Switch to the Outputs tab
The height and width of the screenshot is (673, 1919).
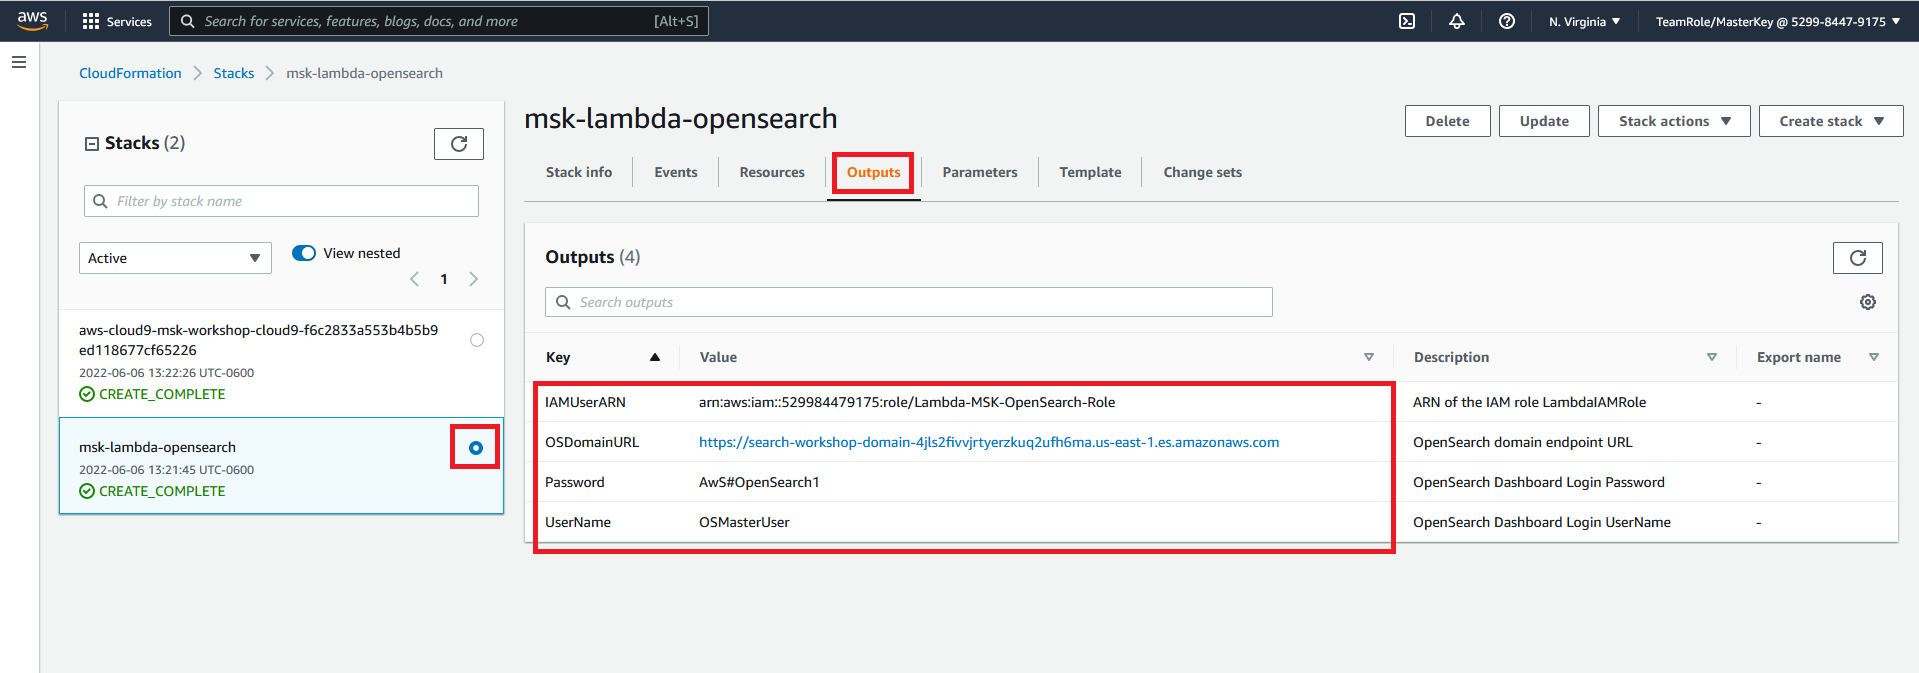pyautogui.click(x=874, y=172)
